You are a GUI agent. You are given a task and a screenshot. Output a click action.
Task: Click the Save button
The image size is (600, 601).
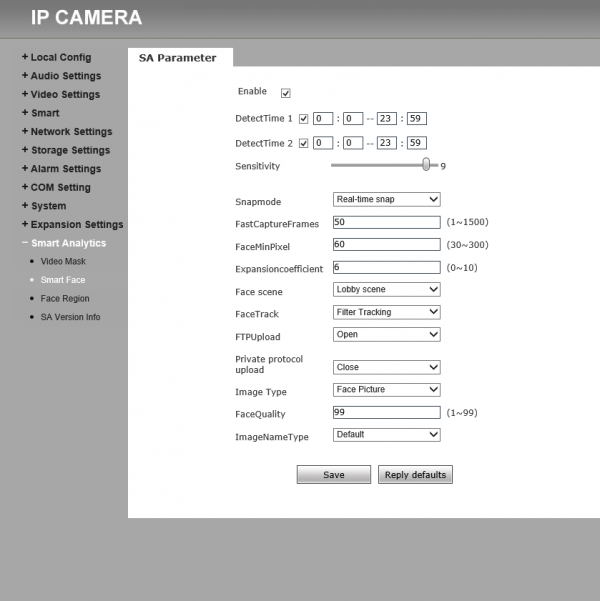(x=334, y=475)
